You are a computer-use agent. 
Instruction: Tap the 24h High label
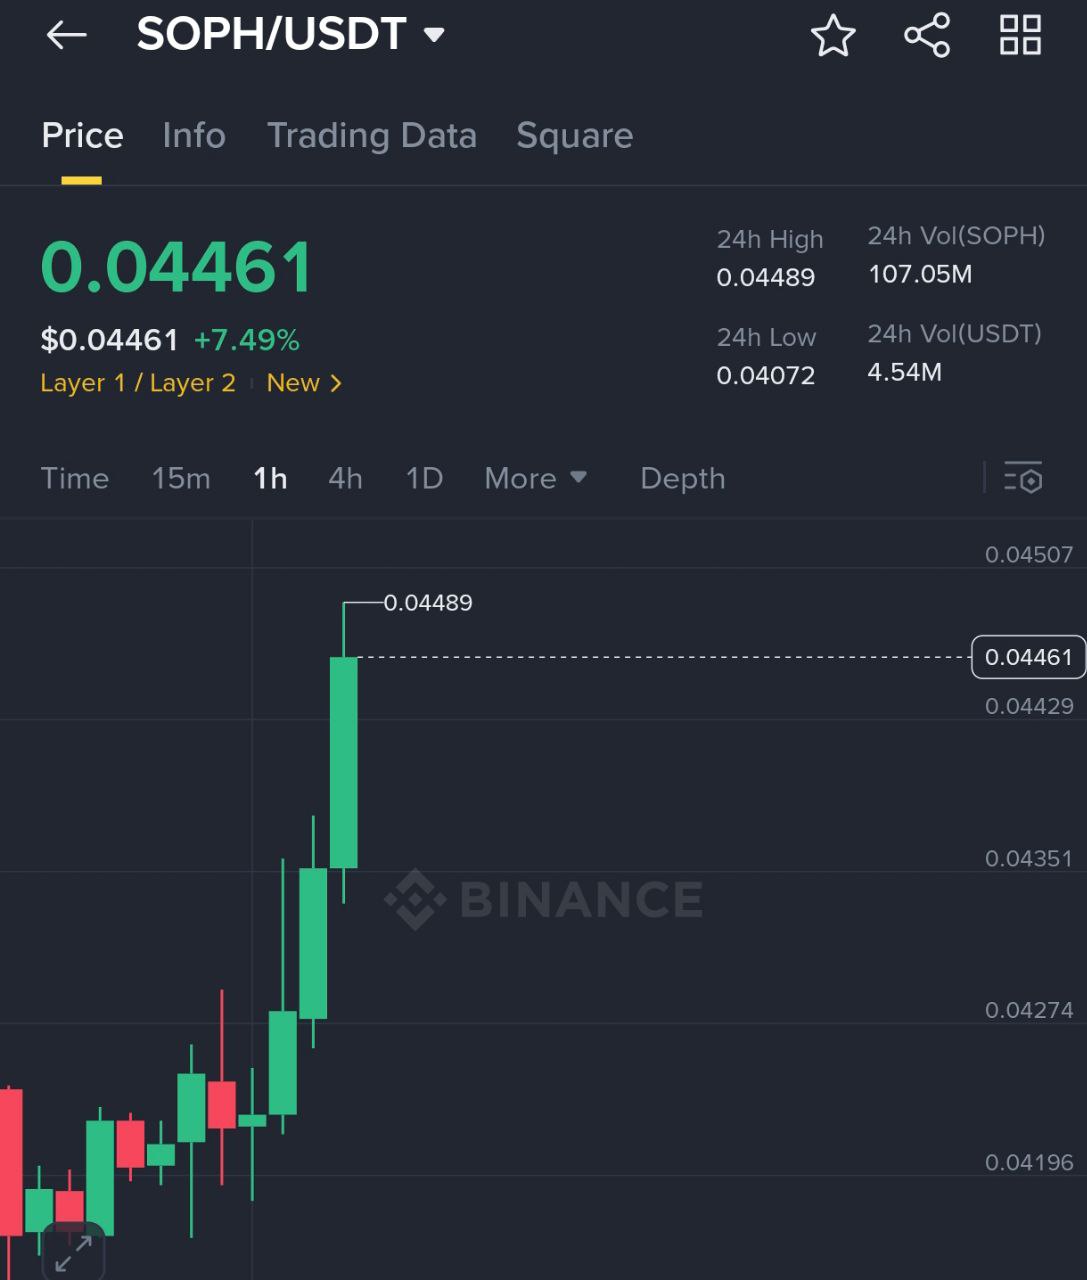tap(770, 240)
